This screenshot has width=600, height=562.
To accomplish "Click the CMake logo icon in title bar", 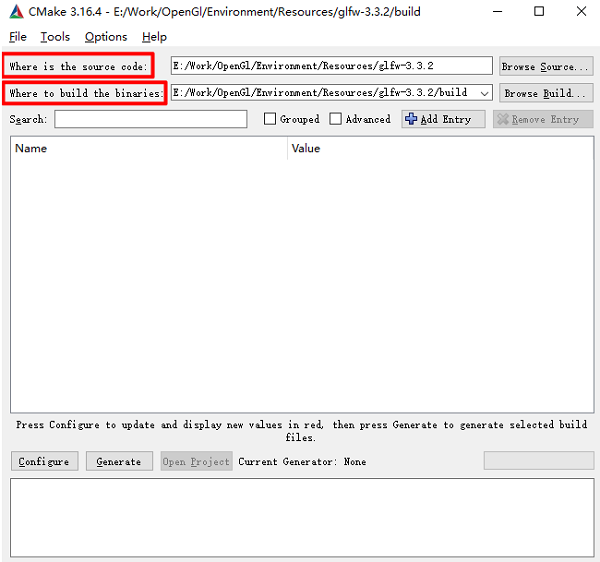I will [16, 12].
